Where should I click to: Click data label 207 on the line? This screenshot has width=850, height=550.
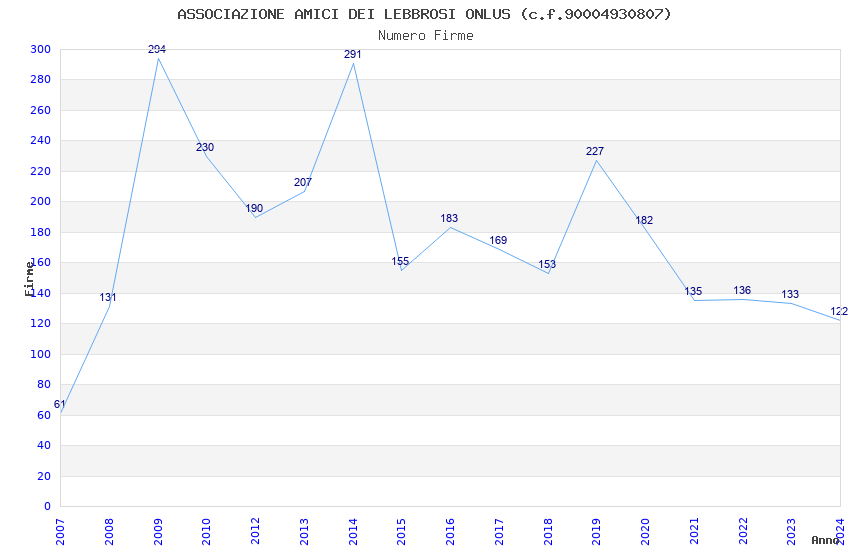302,183
